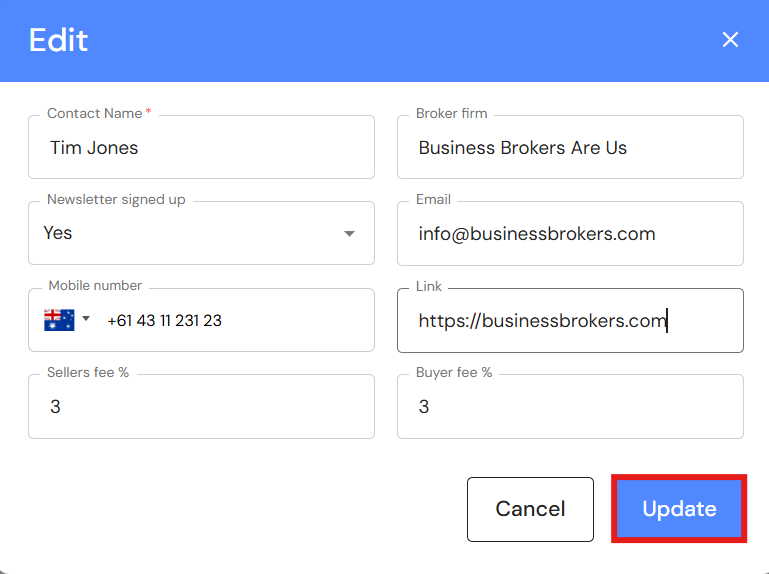
Task: Click the 'Mobile number' field label
Action: tap(94, 286)
